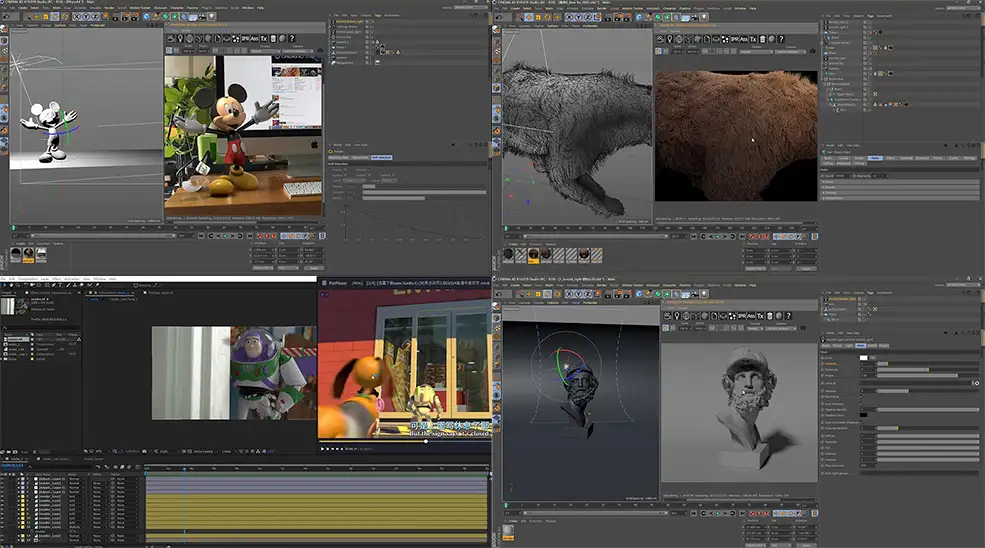Click the camera snapshot icon in the bust render view
985x548 pixels.
pos(803,328)
